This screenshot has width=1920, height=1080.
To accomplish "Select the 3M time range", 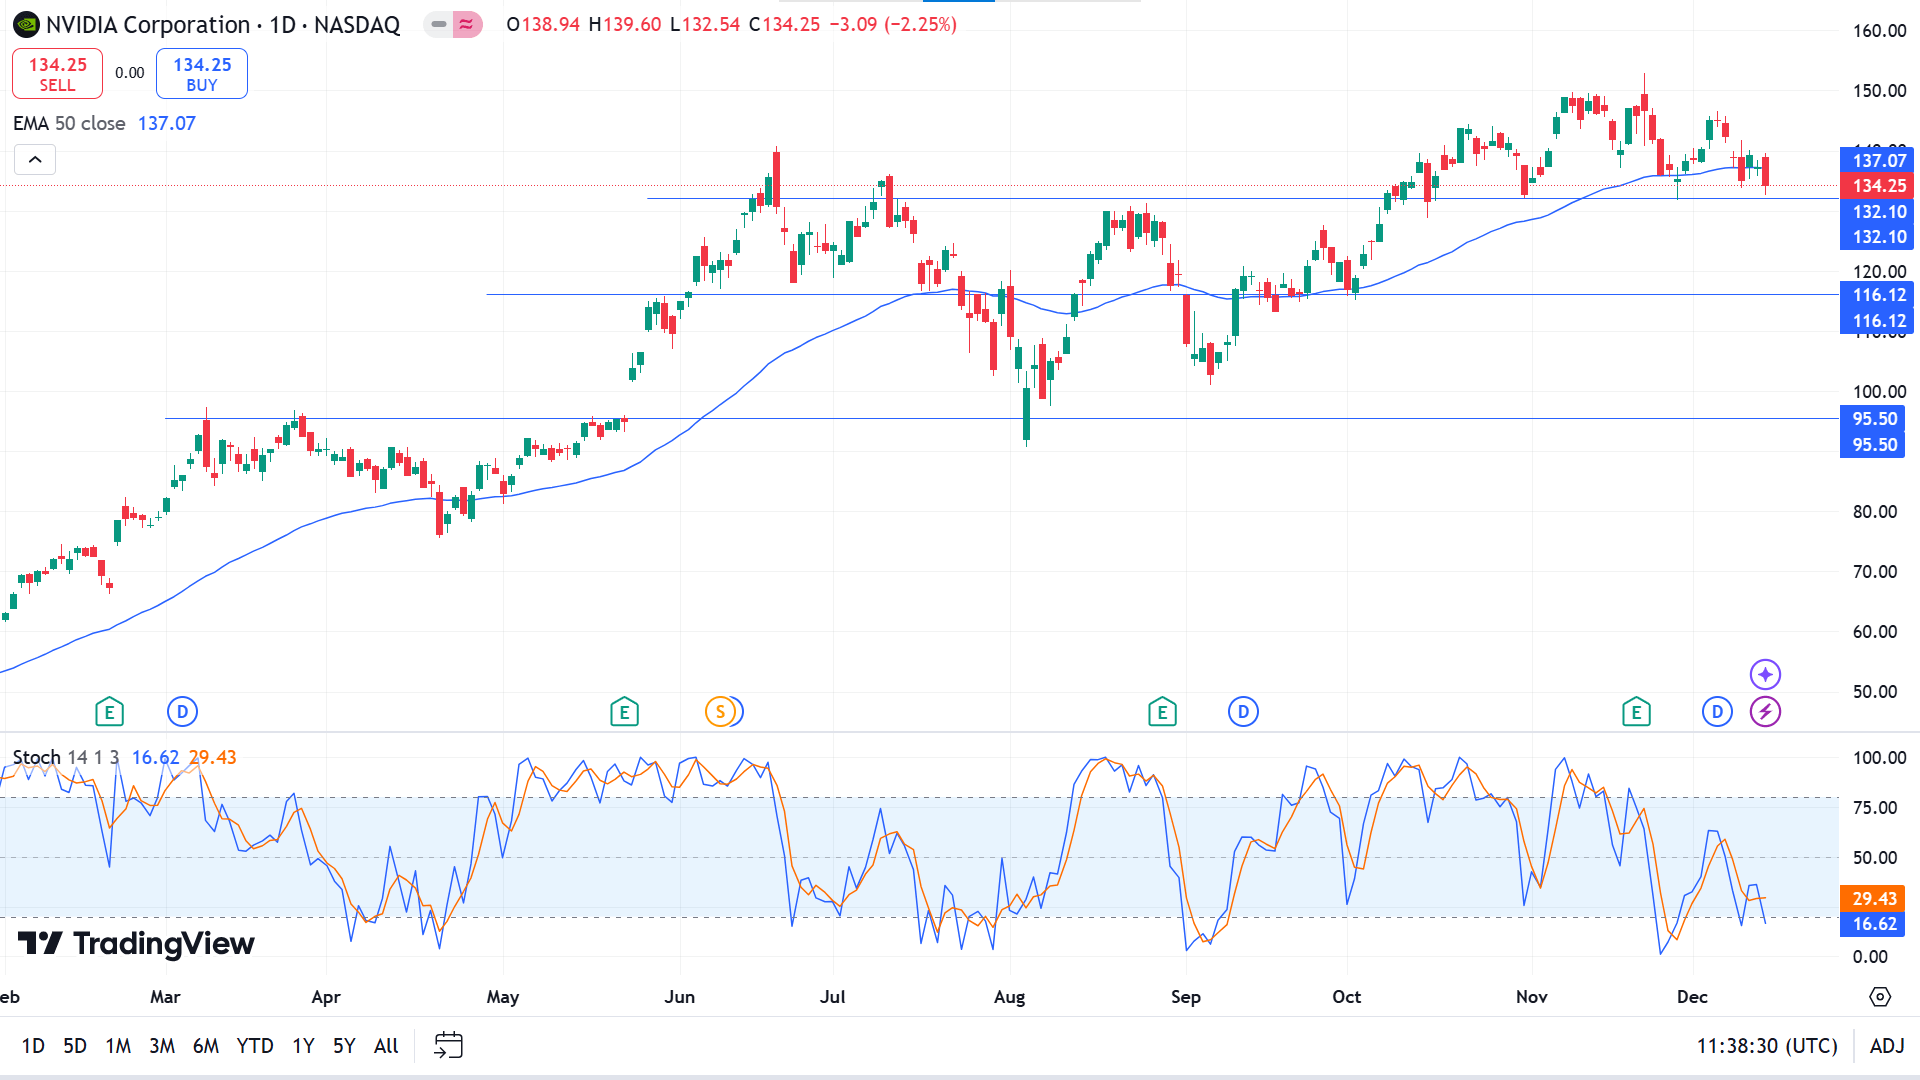I will click(x=162, y=1046).
